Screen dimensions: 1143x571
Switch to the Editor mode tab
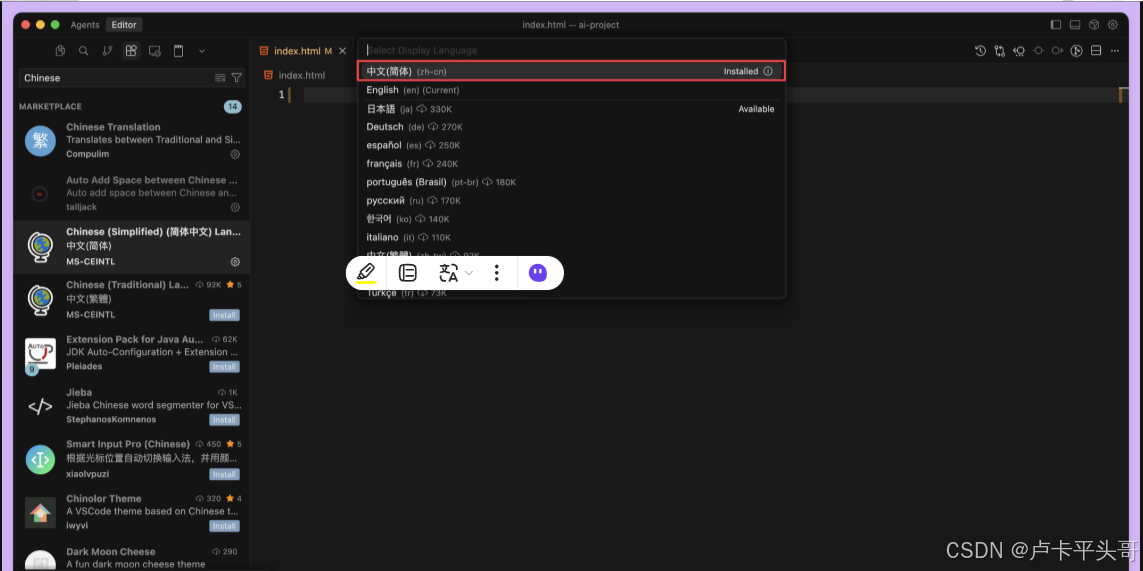point(124,25)
